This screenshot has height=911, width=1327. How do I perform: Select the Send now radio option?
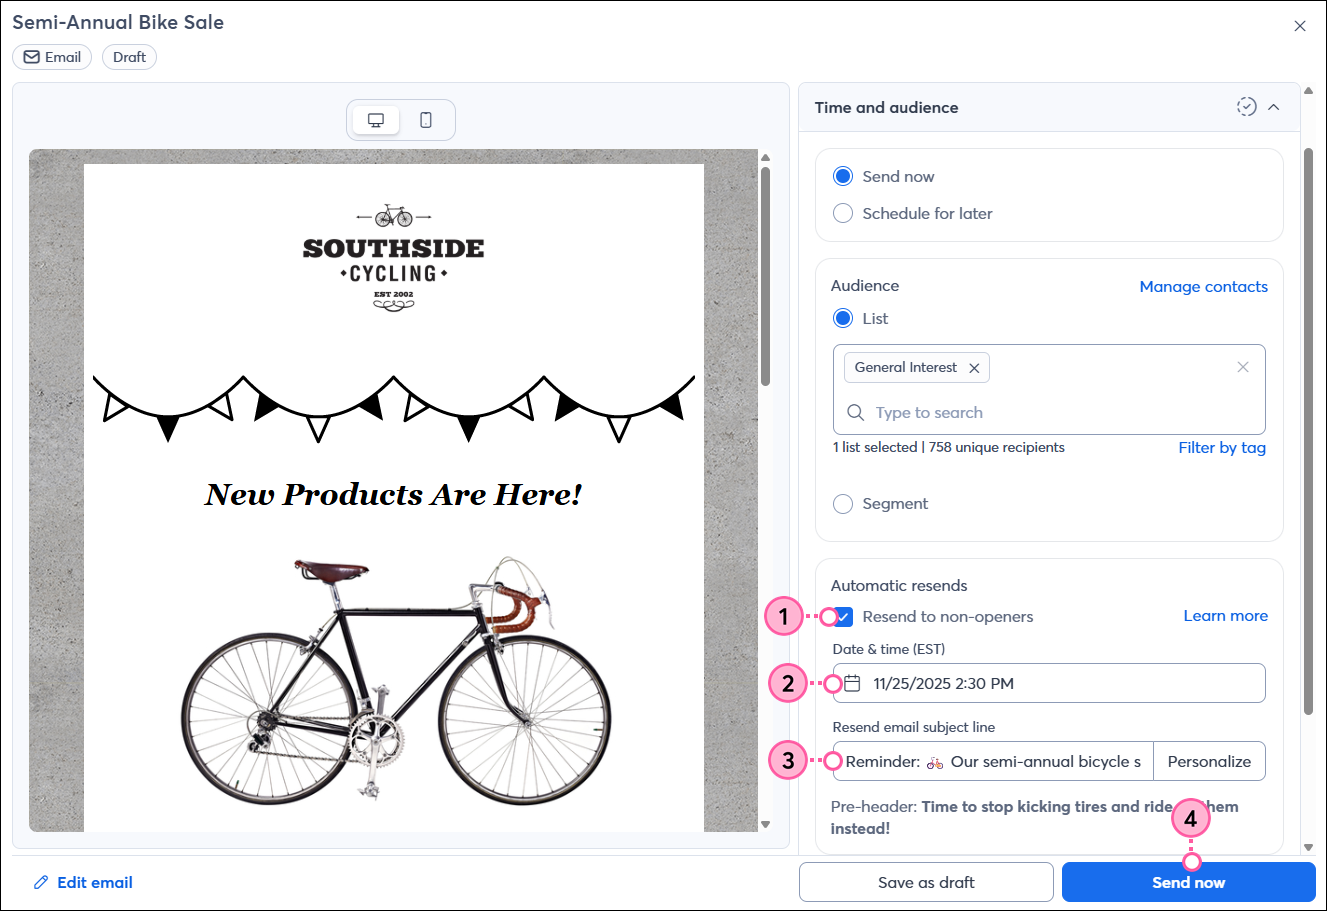843,176
